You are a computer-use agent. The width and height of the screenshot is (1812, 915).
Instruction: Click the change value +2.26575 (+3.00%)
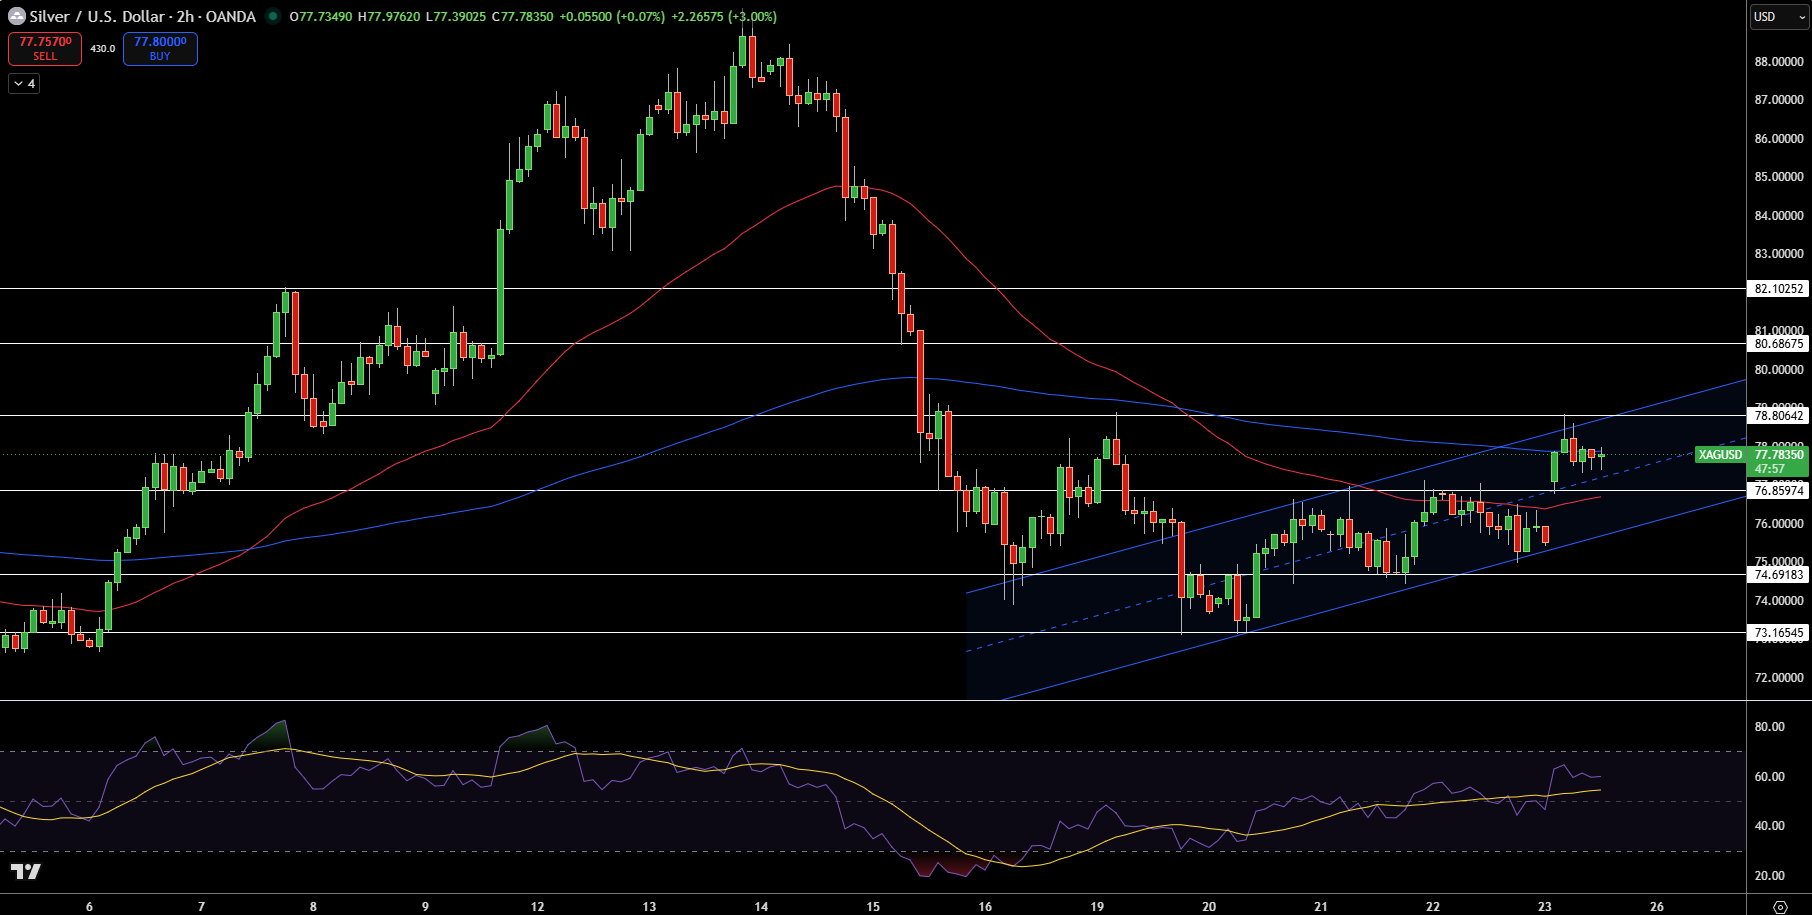tap(723, 16)
